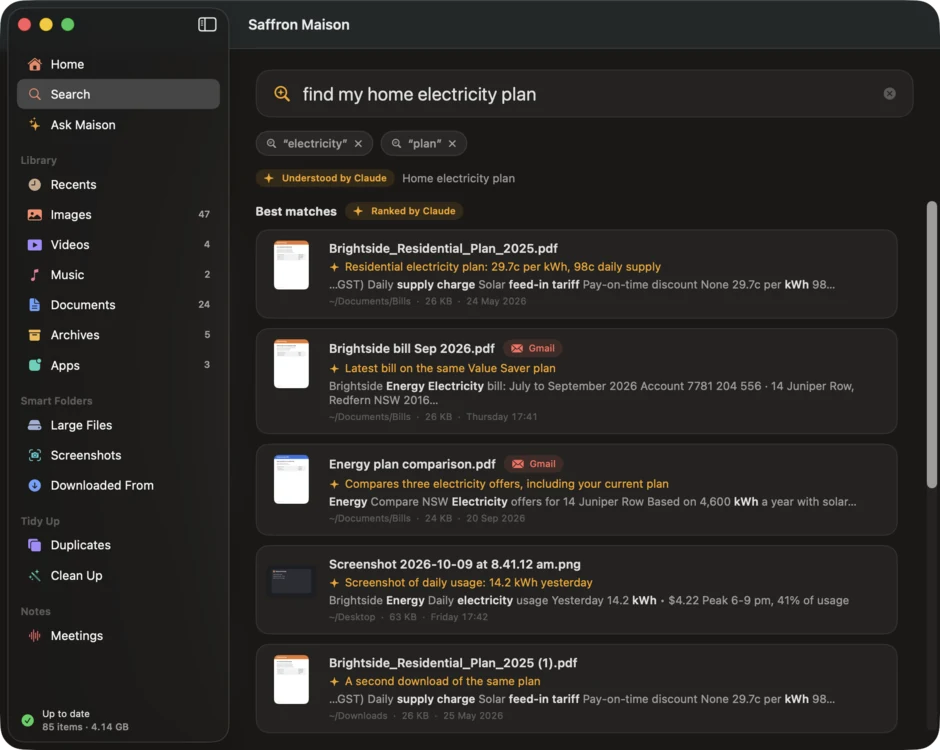Remove the "electricity" filter chip
Screen dimensions: 940x750
pos(358,143)
